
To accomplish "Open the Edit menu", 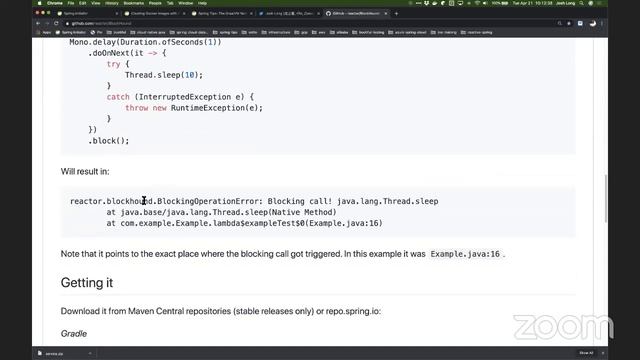I will point(83,3).
